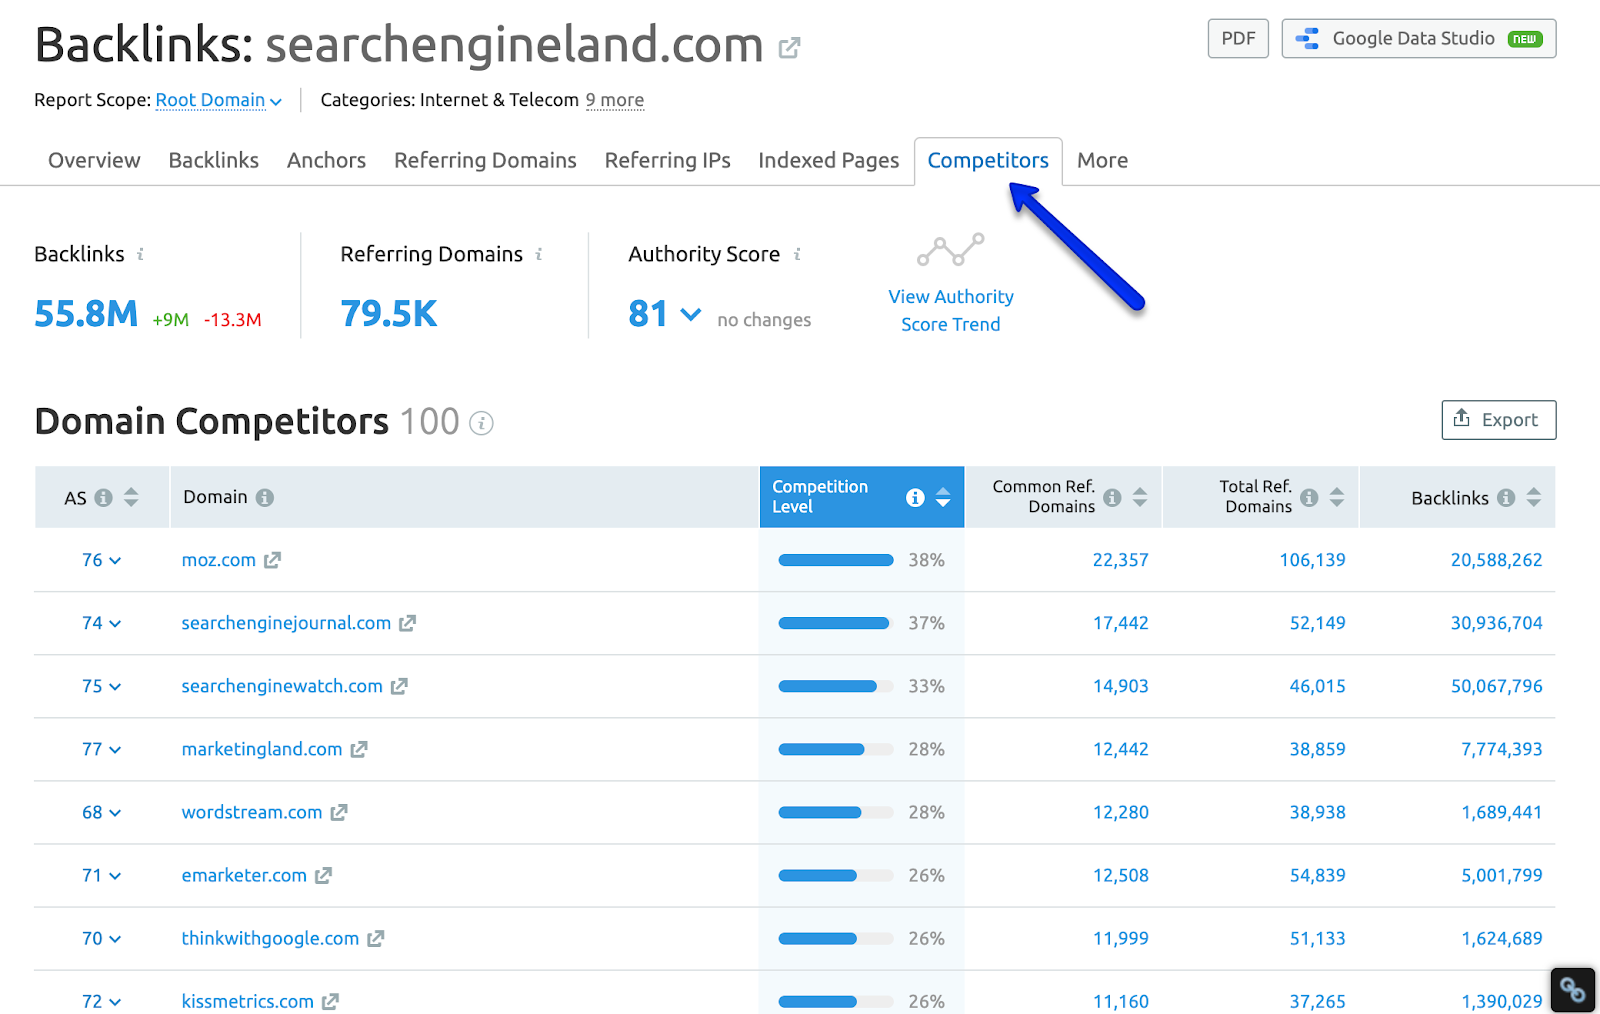
Task: Open the moz.com domain link
Action: click(219, 560)
